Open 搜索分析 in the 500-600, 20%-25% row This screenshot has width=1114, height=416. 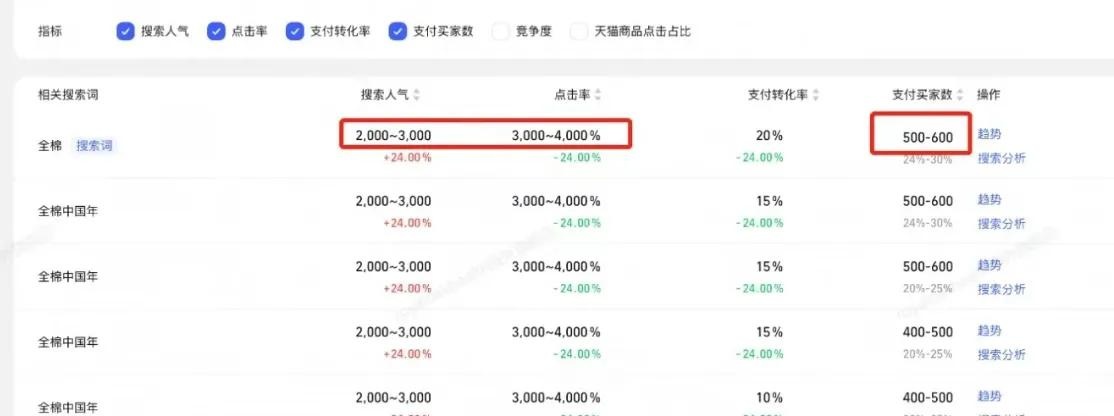(1001, 289)
